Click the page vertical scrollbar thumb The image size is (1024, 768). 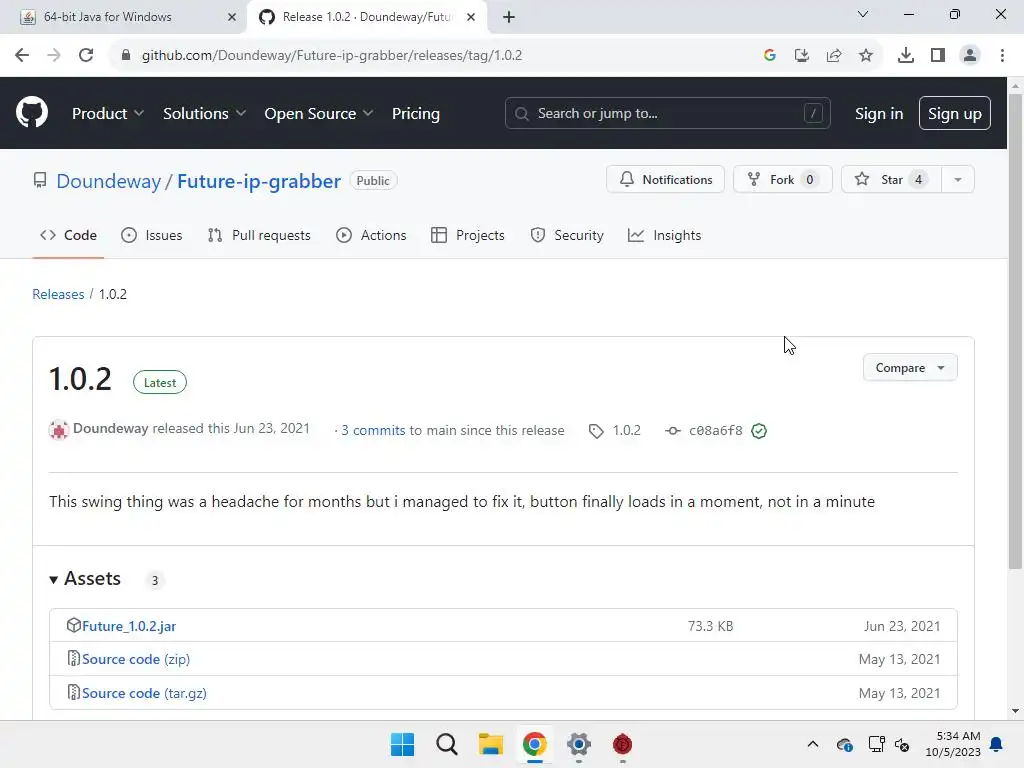pos(1015,332)
